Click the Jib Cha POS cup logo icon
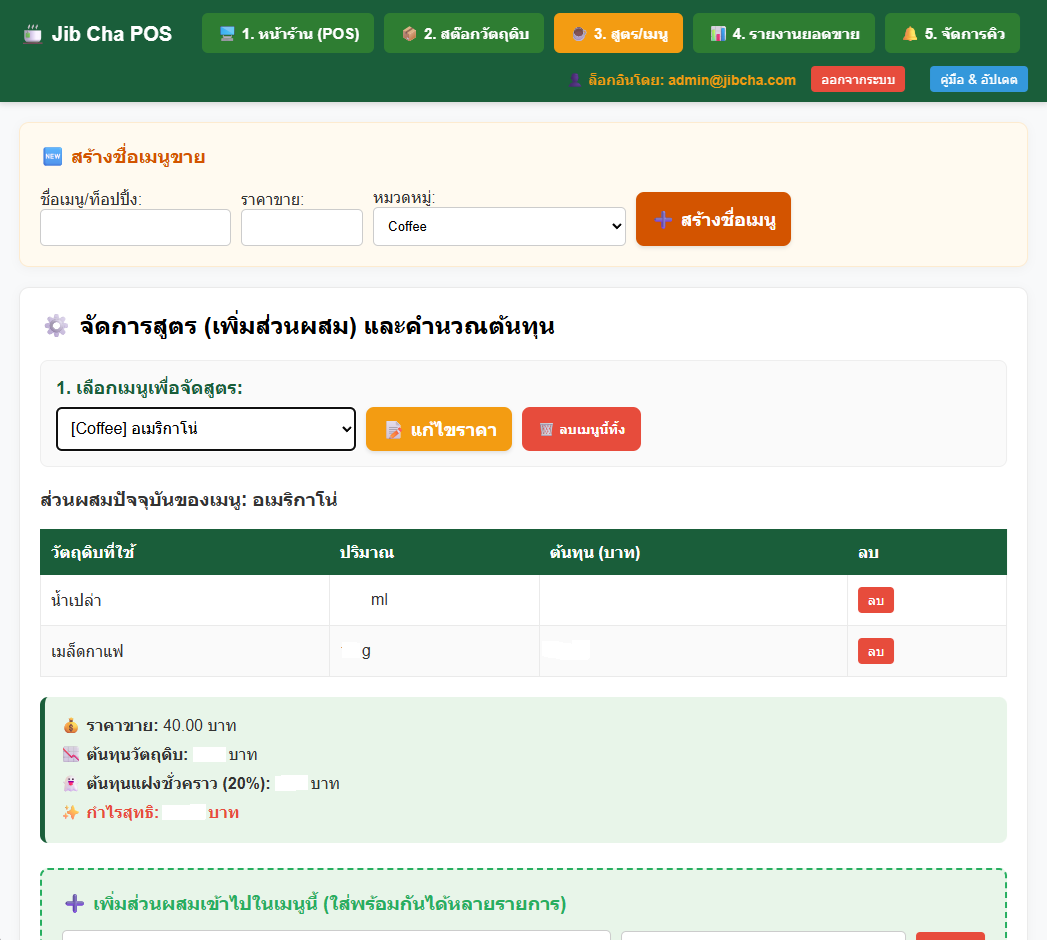This screenshot has height=940, width=1047. click(x=32, y=33)
